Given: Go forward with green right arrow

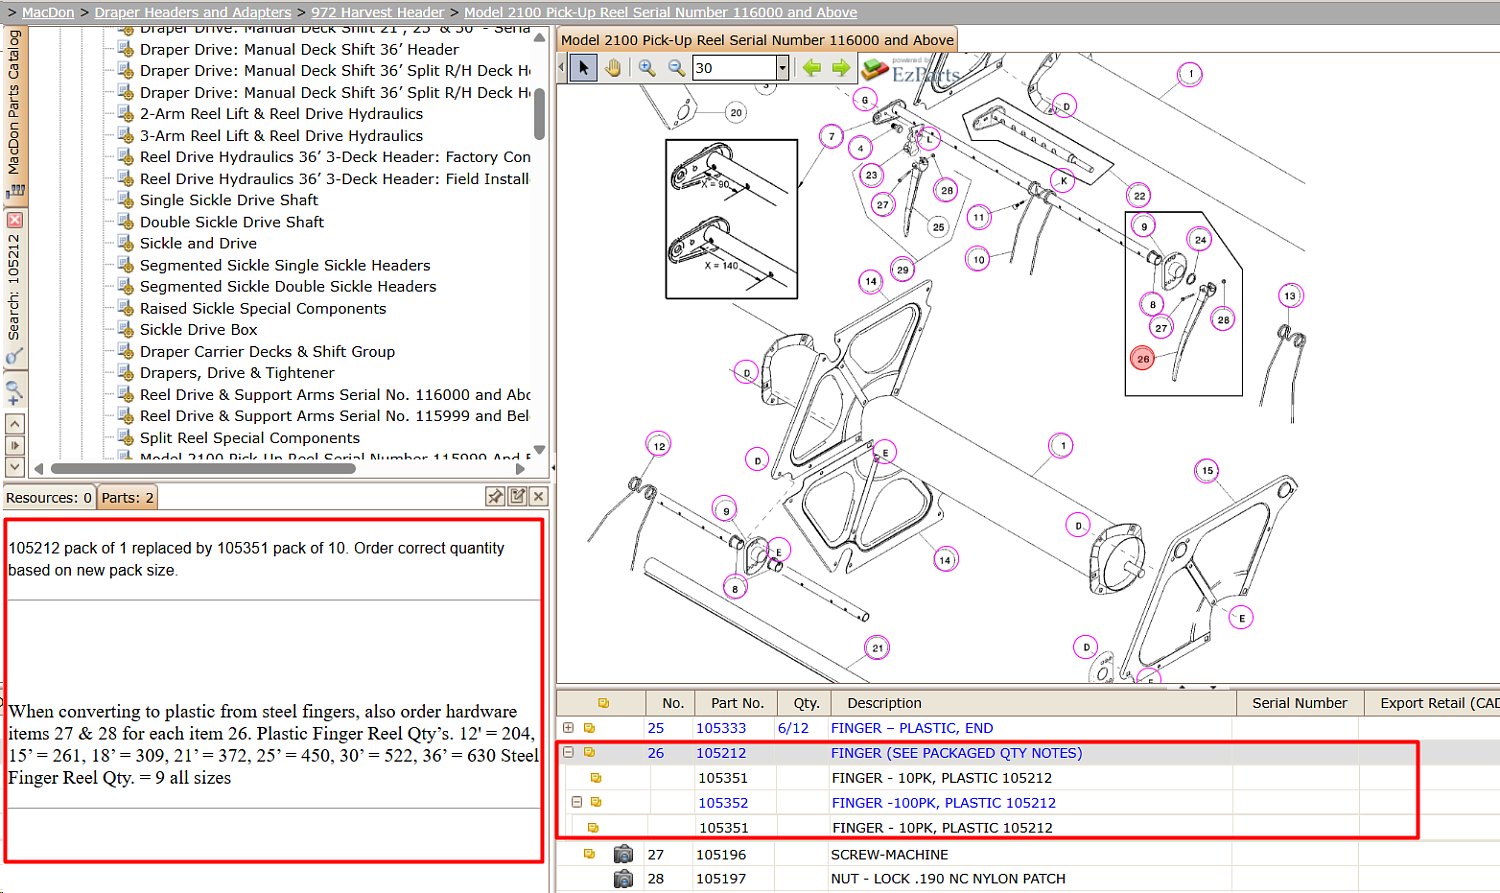Looking at the screenshot, I should click(841, 68).
